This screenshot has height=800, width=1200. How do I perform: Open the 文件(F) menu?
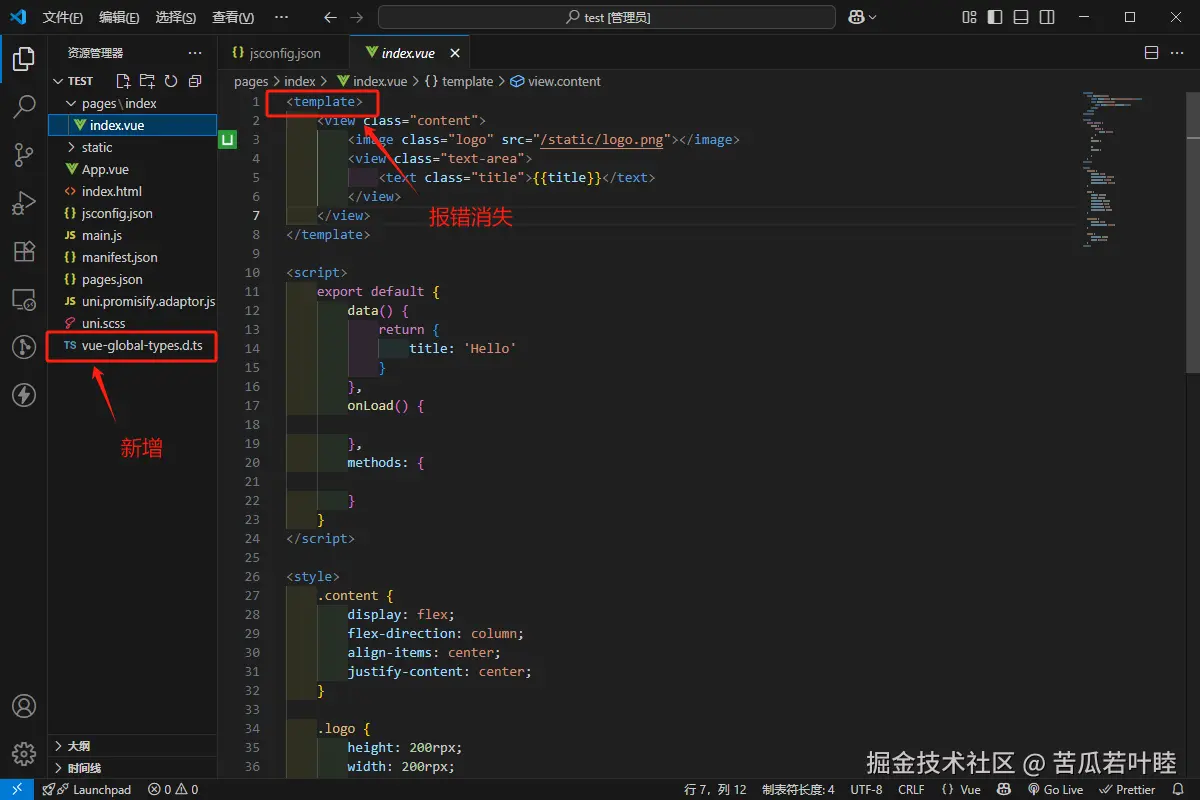pos(63,17)
